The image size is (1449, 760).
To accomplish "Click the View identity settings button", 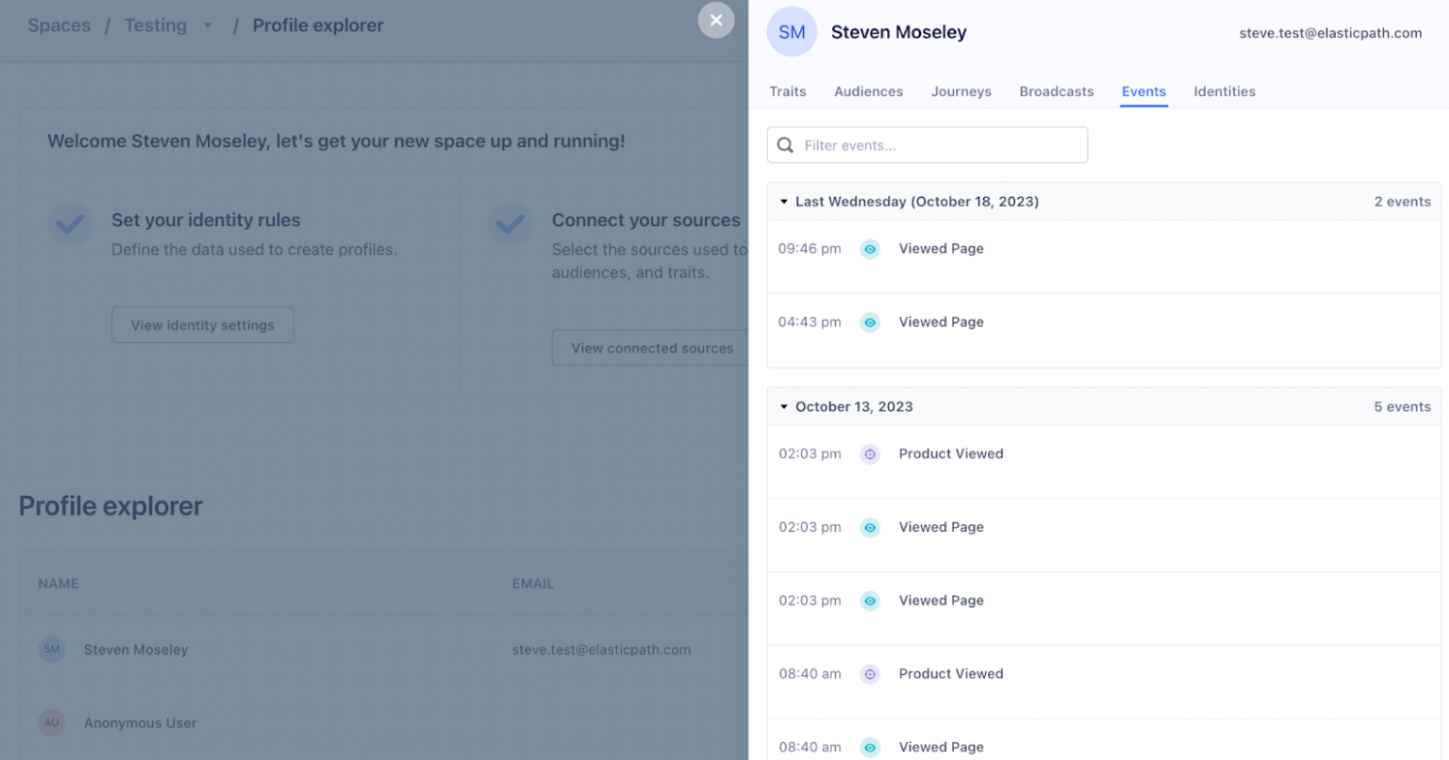I will pyautogui.click(x=202, y=324).
